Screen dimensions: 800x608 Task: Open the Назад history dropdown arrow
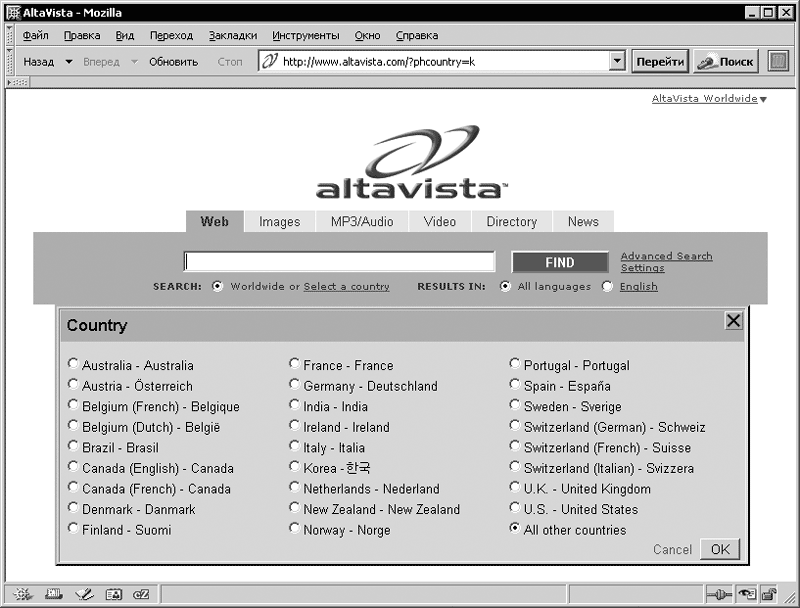69,62
